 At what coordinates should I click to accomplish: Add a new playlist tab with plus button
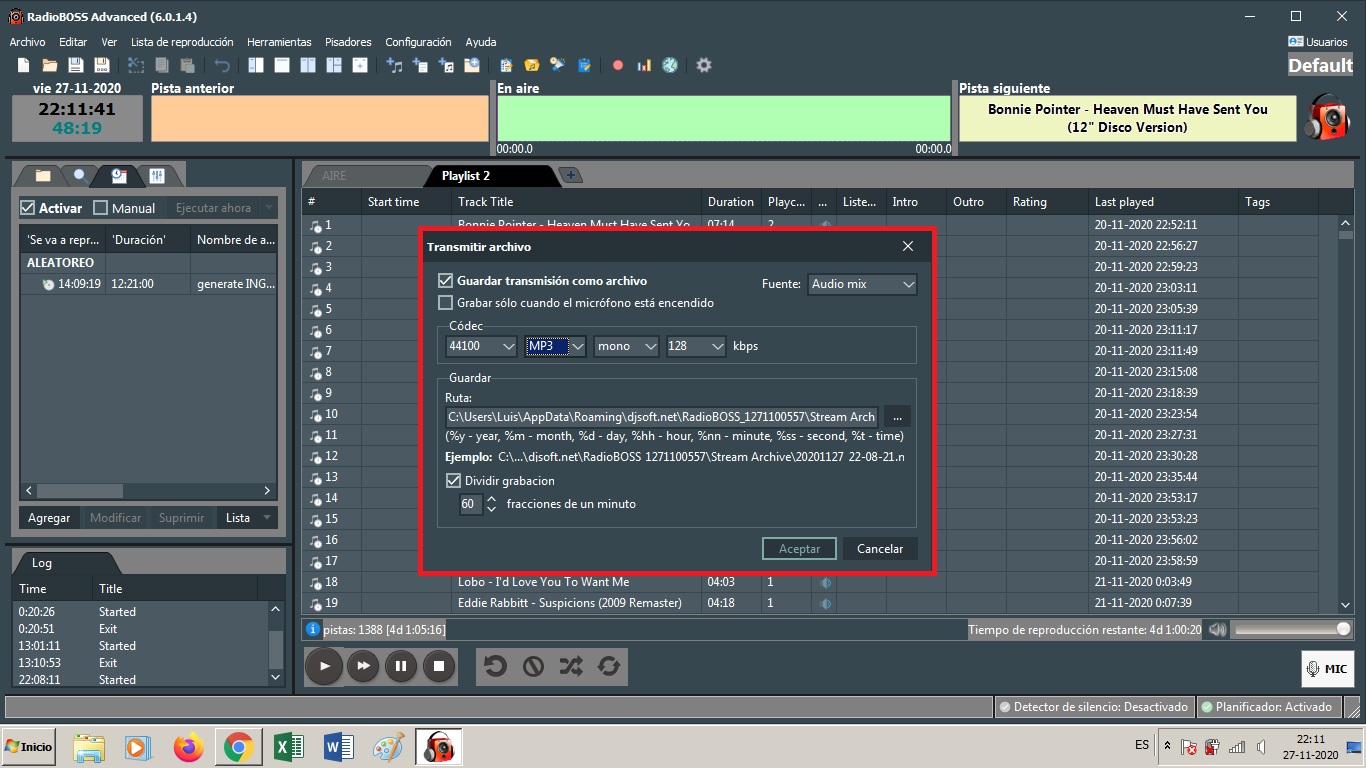coord(572,175)
